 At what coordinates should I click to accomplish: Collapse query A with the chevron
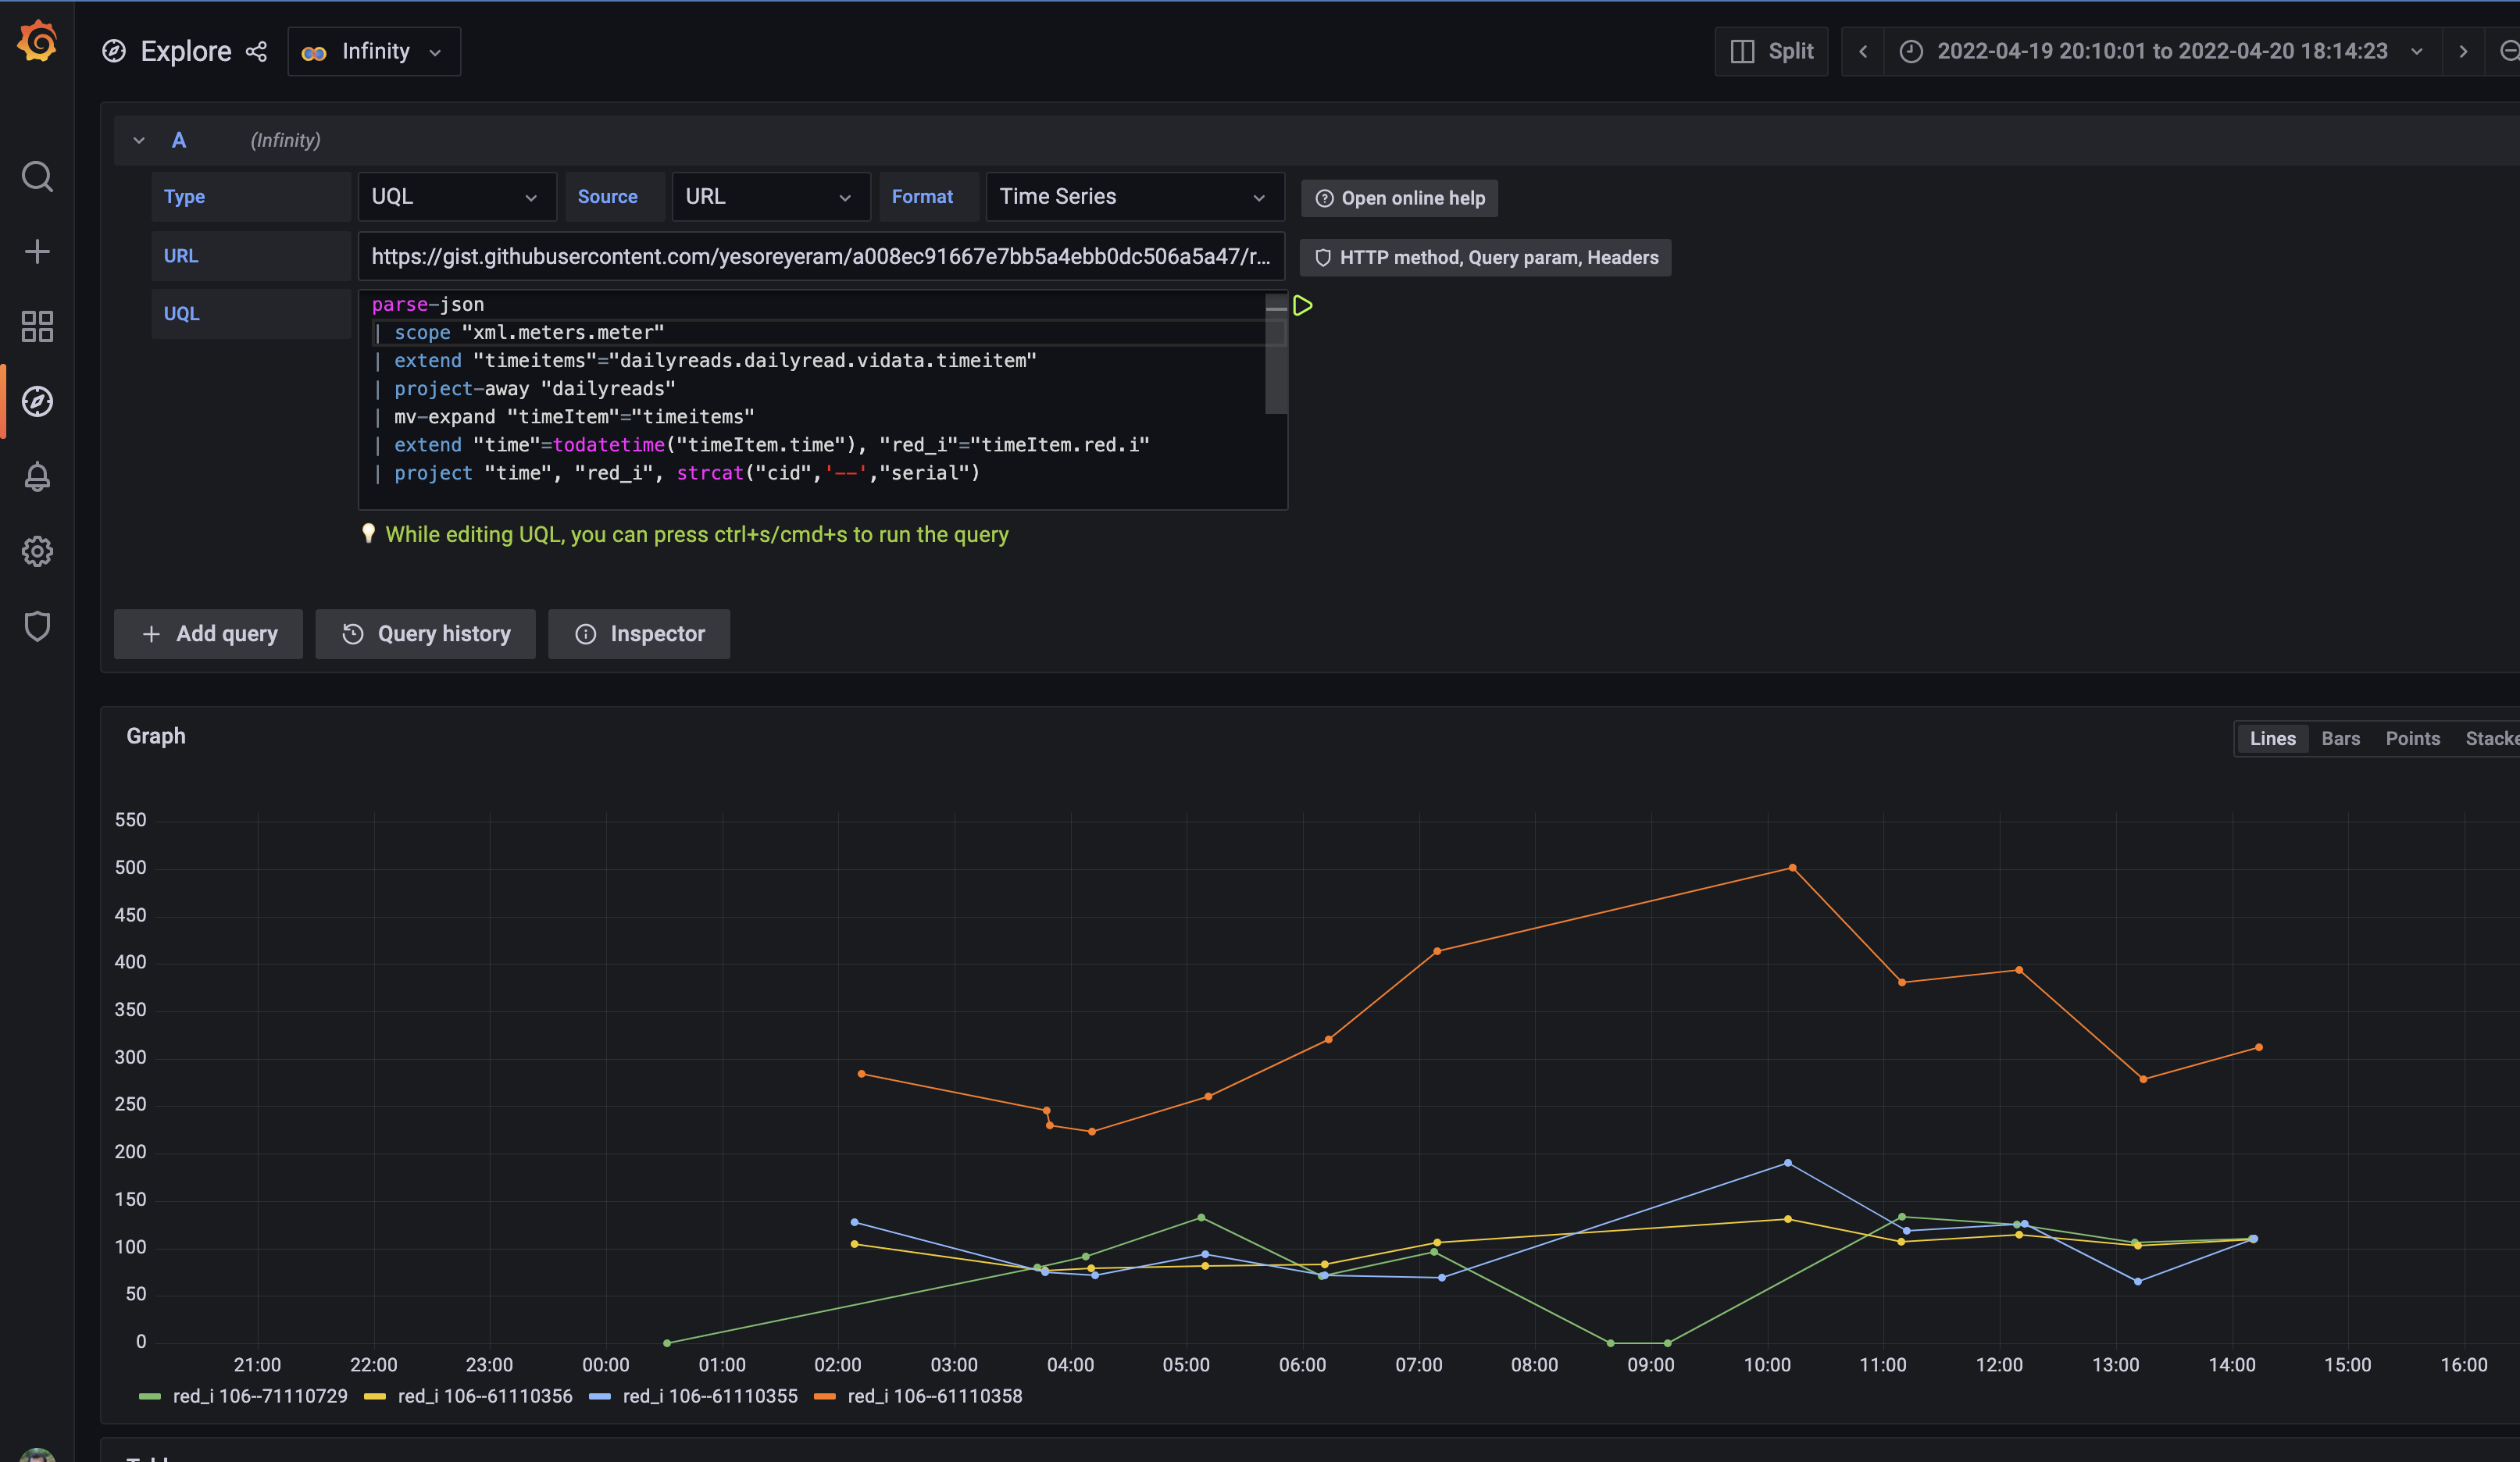[x=139, y=140]
